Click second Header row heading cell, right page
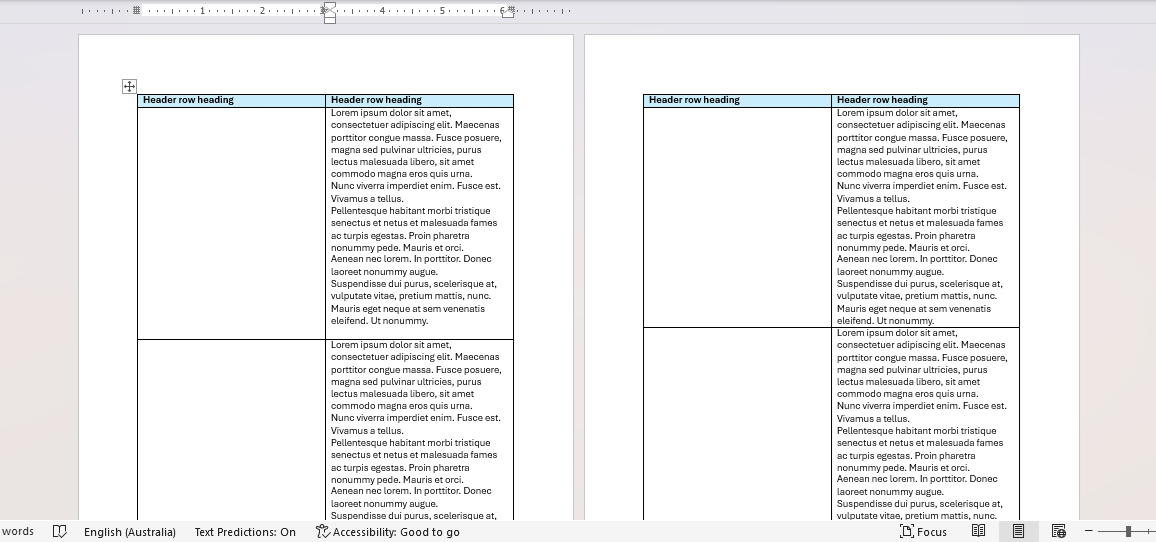 pos(925,100)
